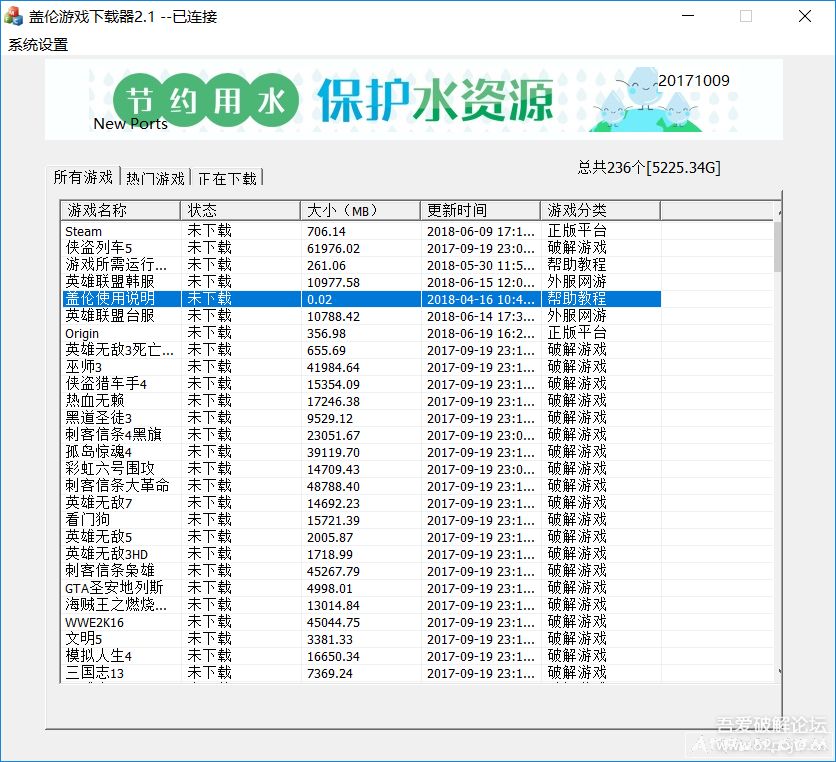Screen dimensions: 836x762
Task: Click the vertical scrollbar thumb of the list
Action: click(x=777, y=246)
